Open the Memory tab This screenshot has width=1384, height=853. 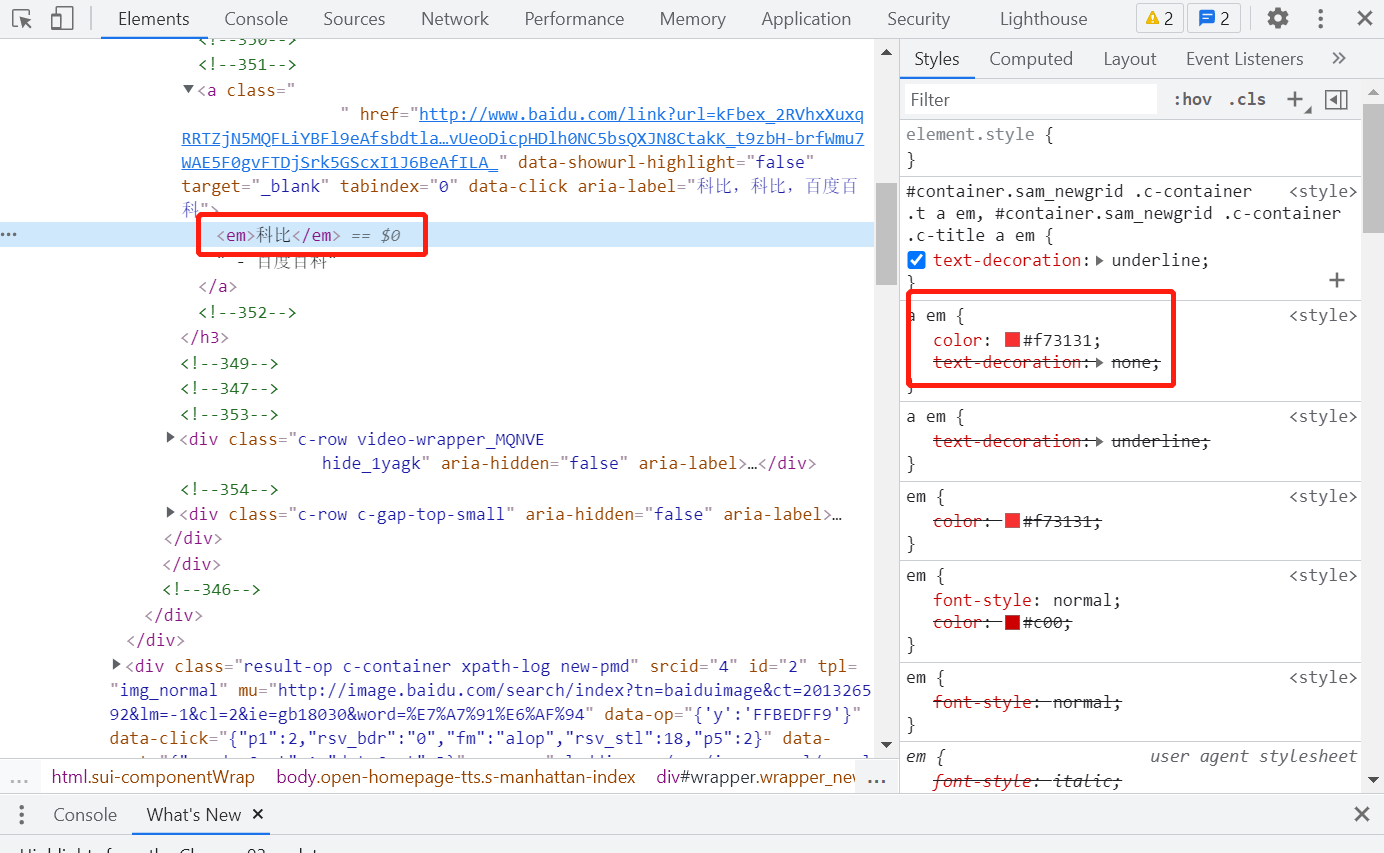[692, 19]
